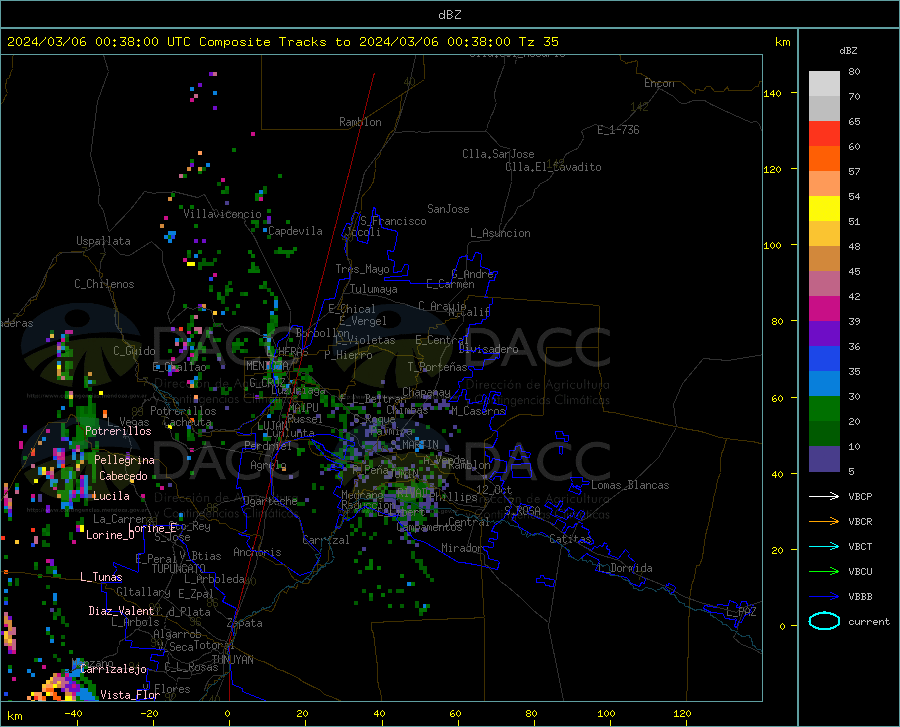Viewport: 900px width, 727px height.
Task: Click the 'Lucila' map label
Action: (111, 496)
